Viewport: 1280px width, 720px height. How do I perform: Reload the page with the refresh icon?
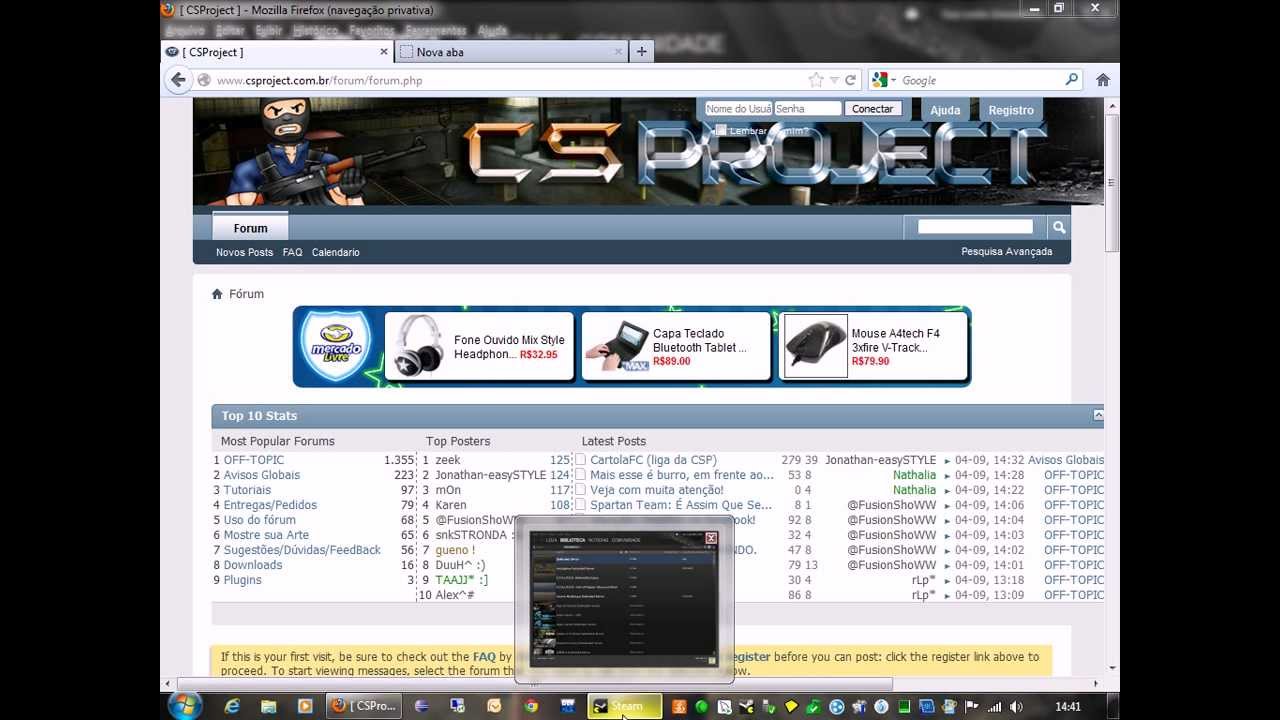pyautogui.click(x=851, y=80)
